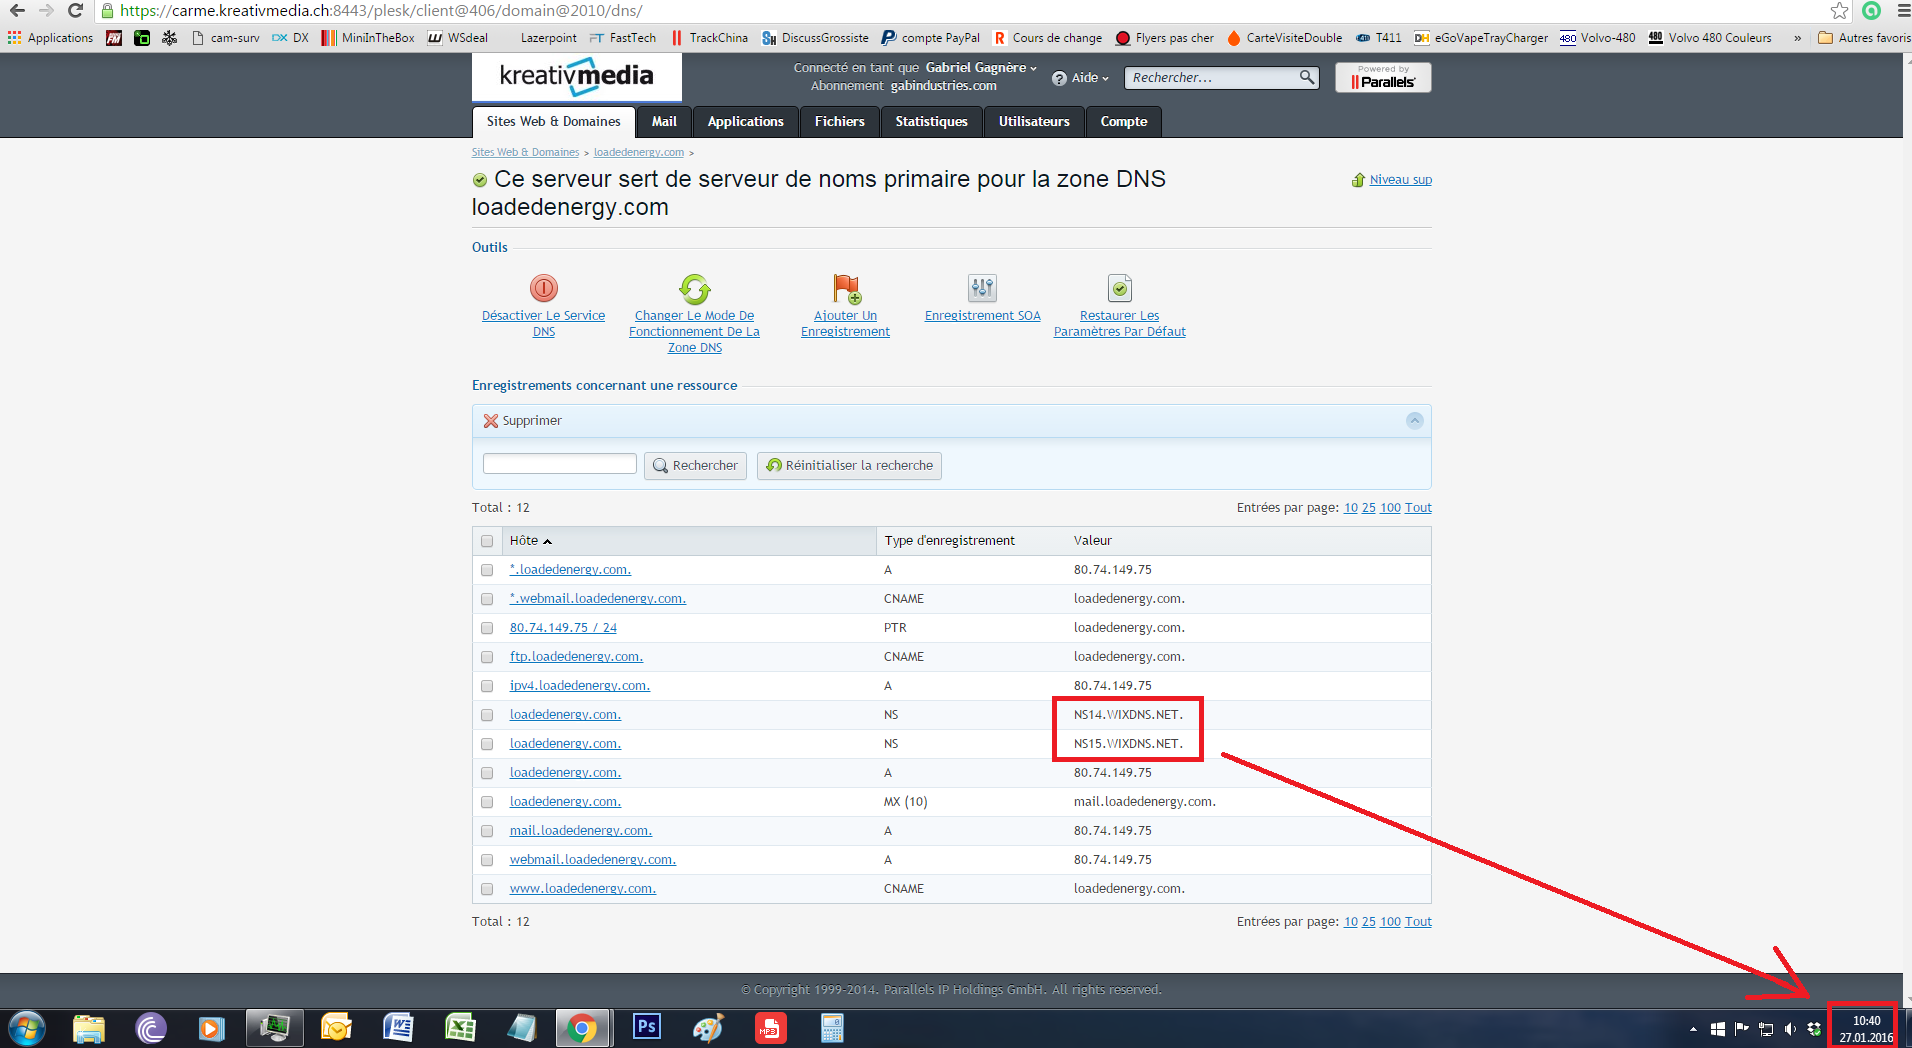Click the Changer Le Mode De Fonctionnement icon

point(694,289)
